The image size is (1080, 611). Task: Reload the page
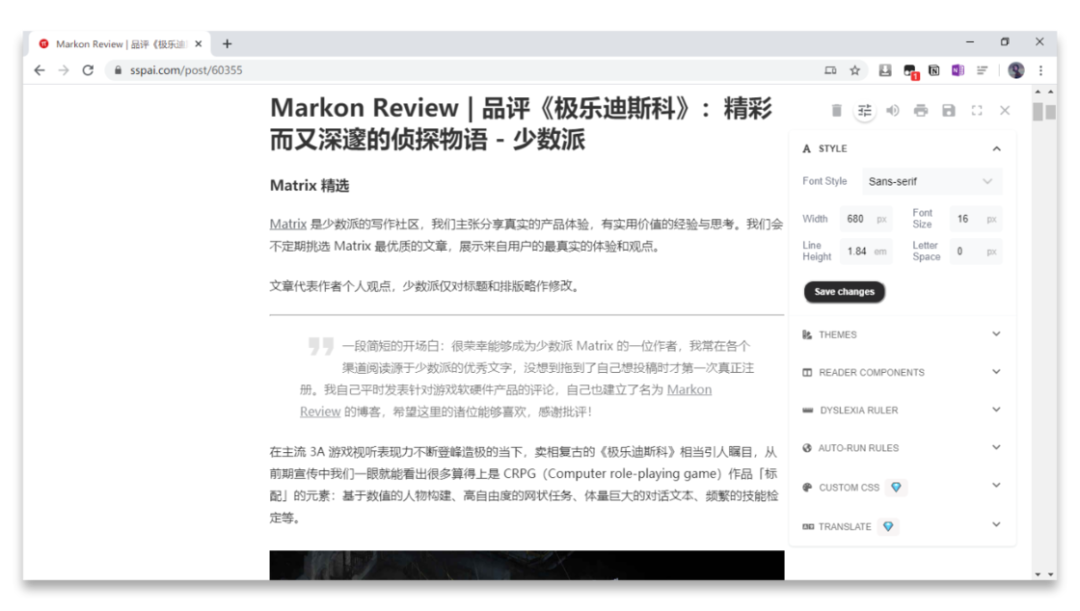pyautogui.click(x=88, y=70)
